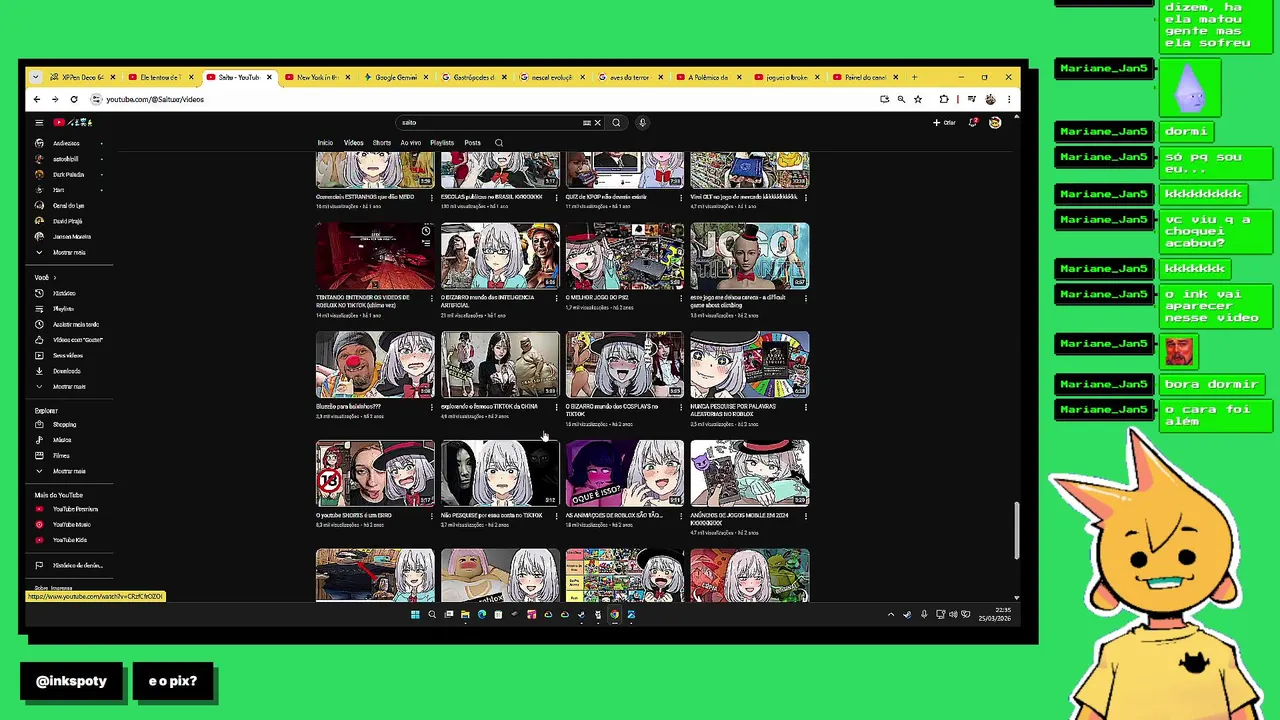1280x720 pixels.
Task: Open YouTube Kids link in the sidebar
Action: tap(69, 540)
